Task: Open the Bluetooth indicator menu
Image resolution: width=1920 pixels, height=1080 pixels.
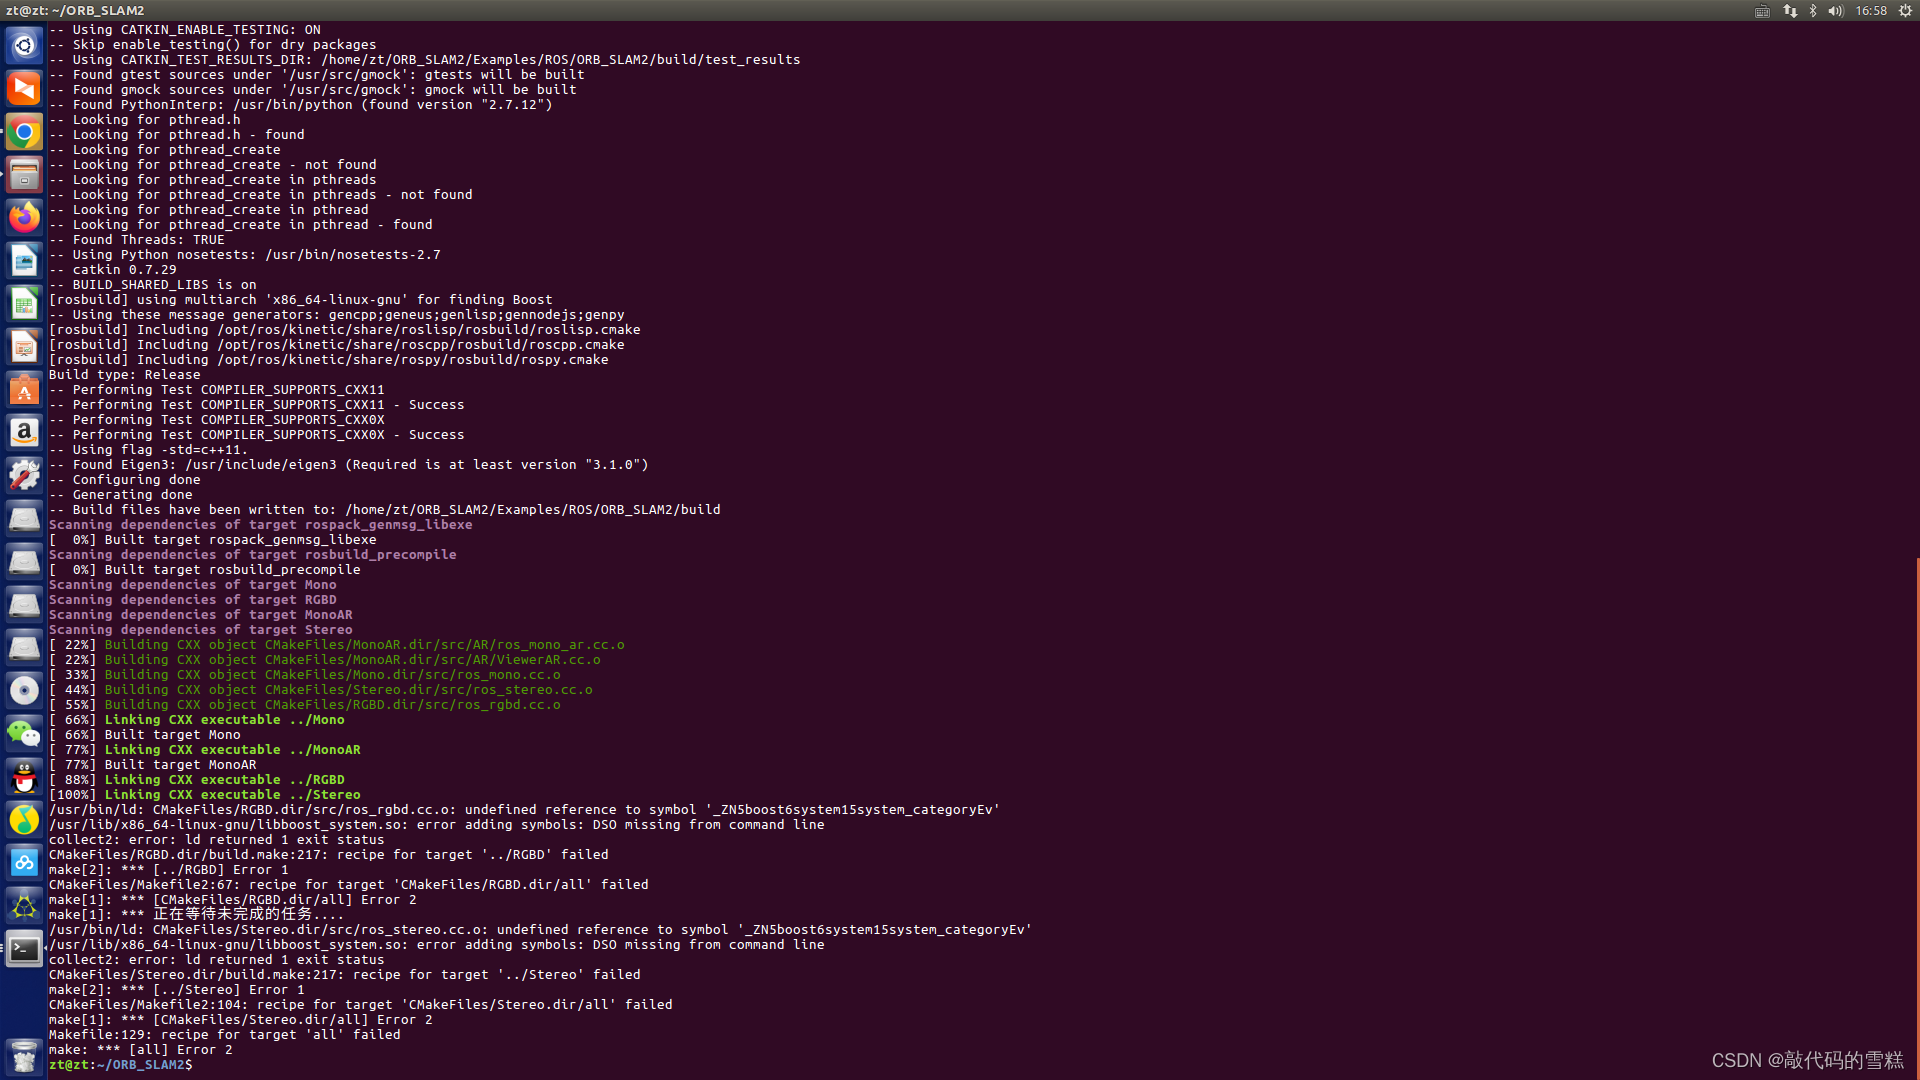Action: (x=1813, y=11)
